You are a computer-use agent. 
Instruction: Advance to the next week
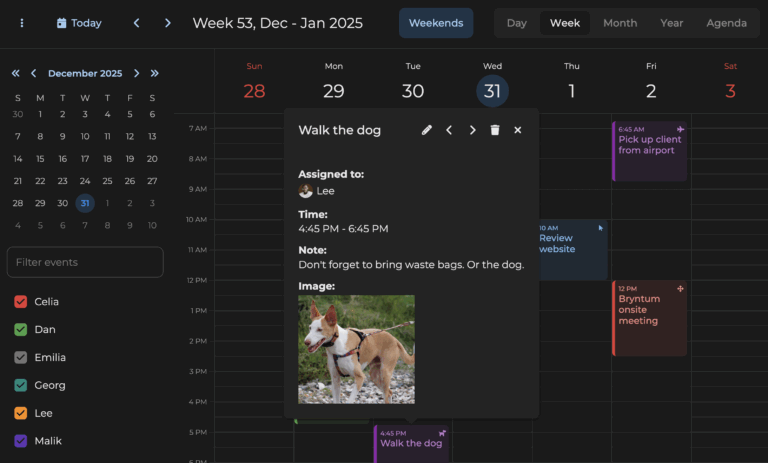click(x=167, y=23)
